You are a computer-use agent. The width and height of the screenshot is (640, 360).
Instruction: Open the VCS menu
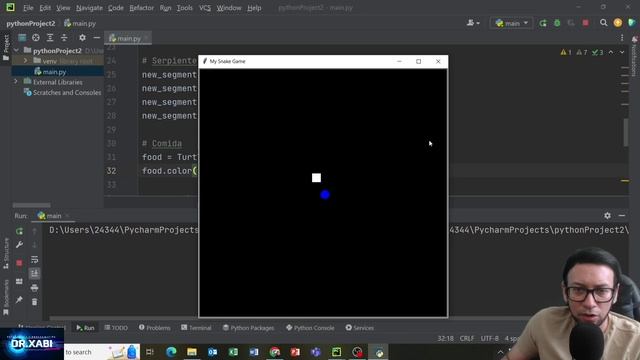(x=205, y=8)
